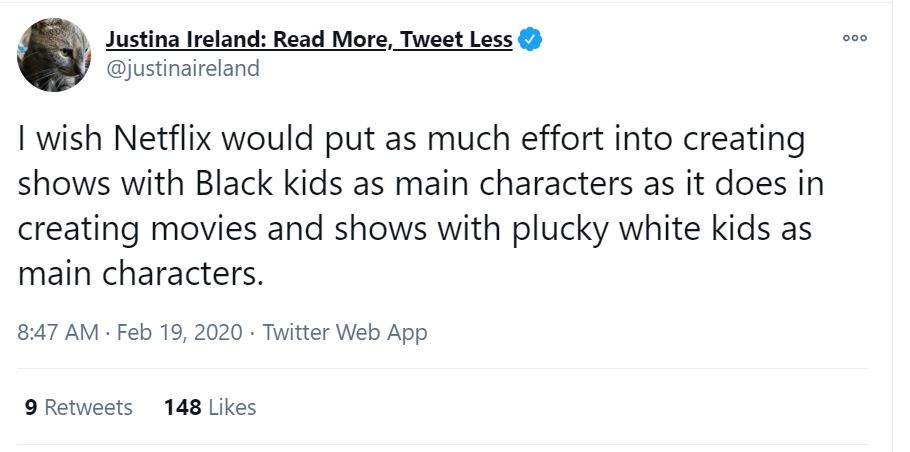
Task: Click the word "Retweets" label
Action: pyautogui.click(x=89, y=407)
